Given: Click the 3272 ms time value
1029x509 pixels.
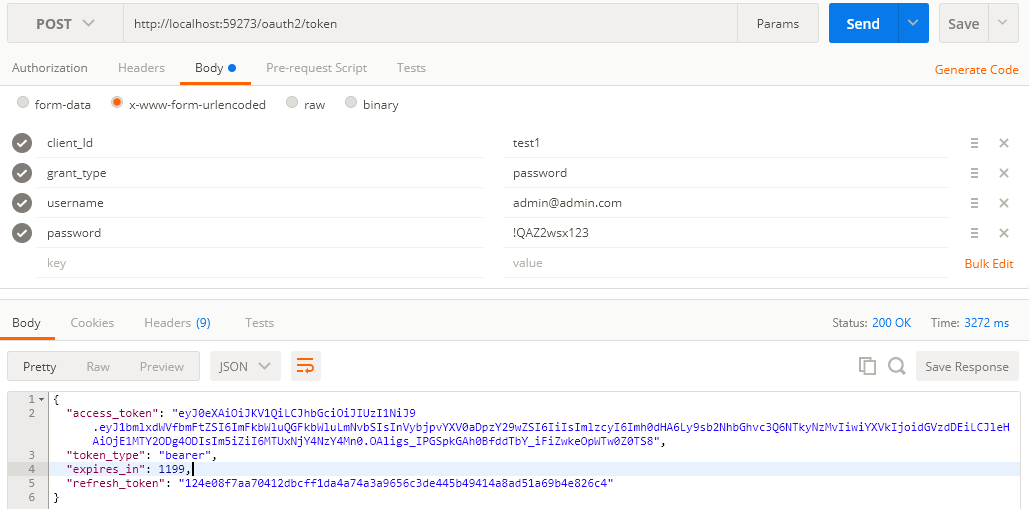Looking at the screenshot, I should pos(986,323).
